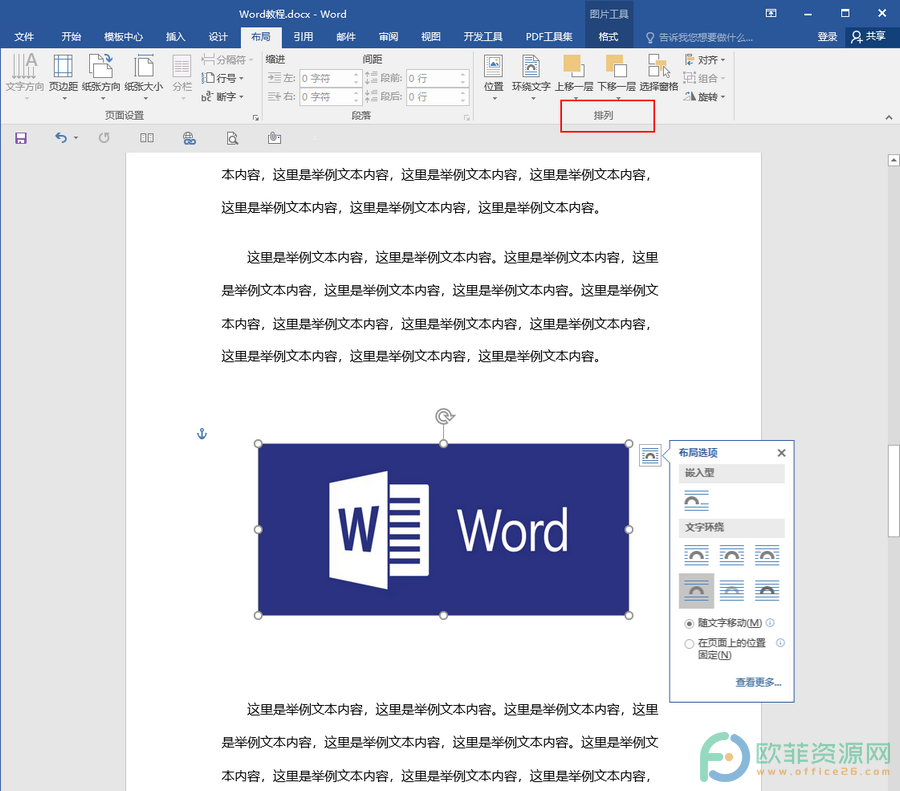
Task: Open the File (文件) tab
Action: pos(24,37)
